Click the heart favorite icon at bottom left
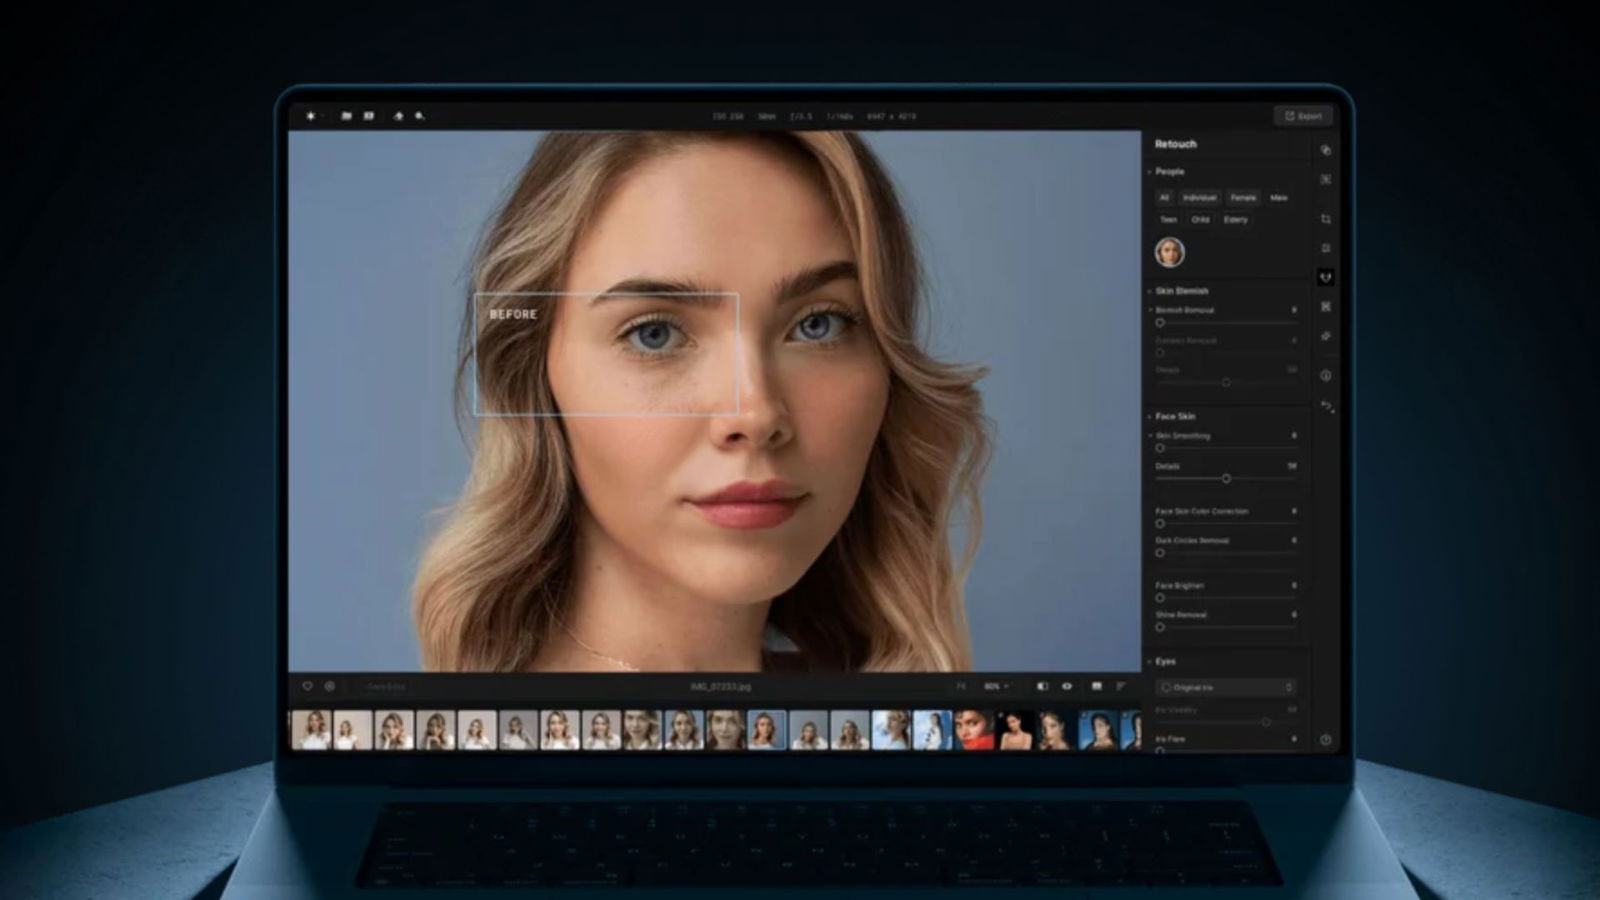Screen dimensions: 1600x900 [306, 686]
